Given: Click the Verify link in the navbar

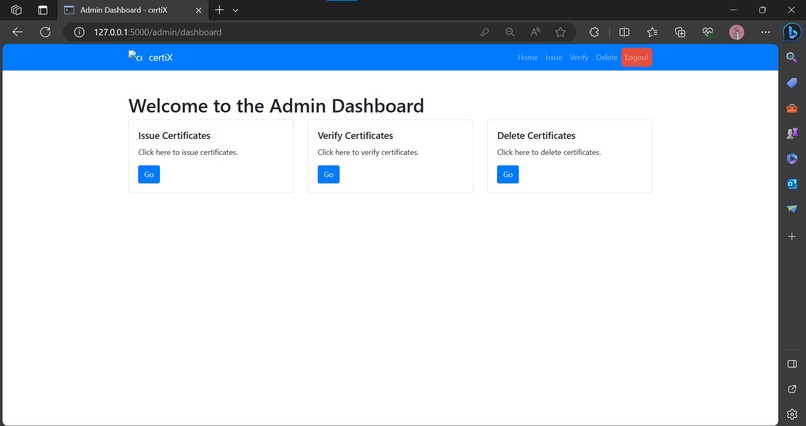Looking at the screenshot, I should coord(579,58).
